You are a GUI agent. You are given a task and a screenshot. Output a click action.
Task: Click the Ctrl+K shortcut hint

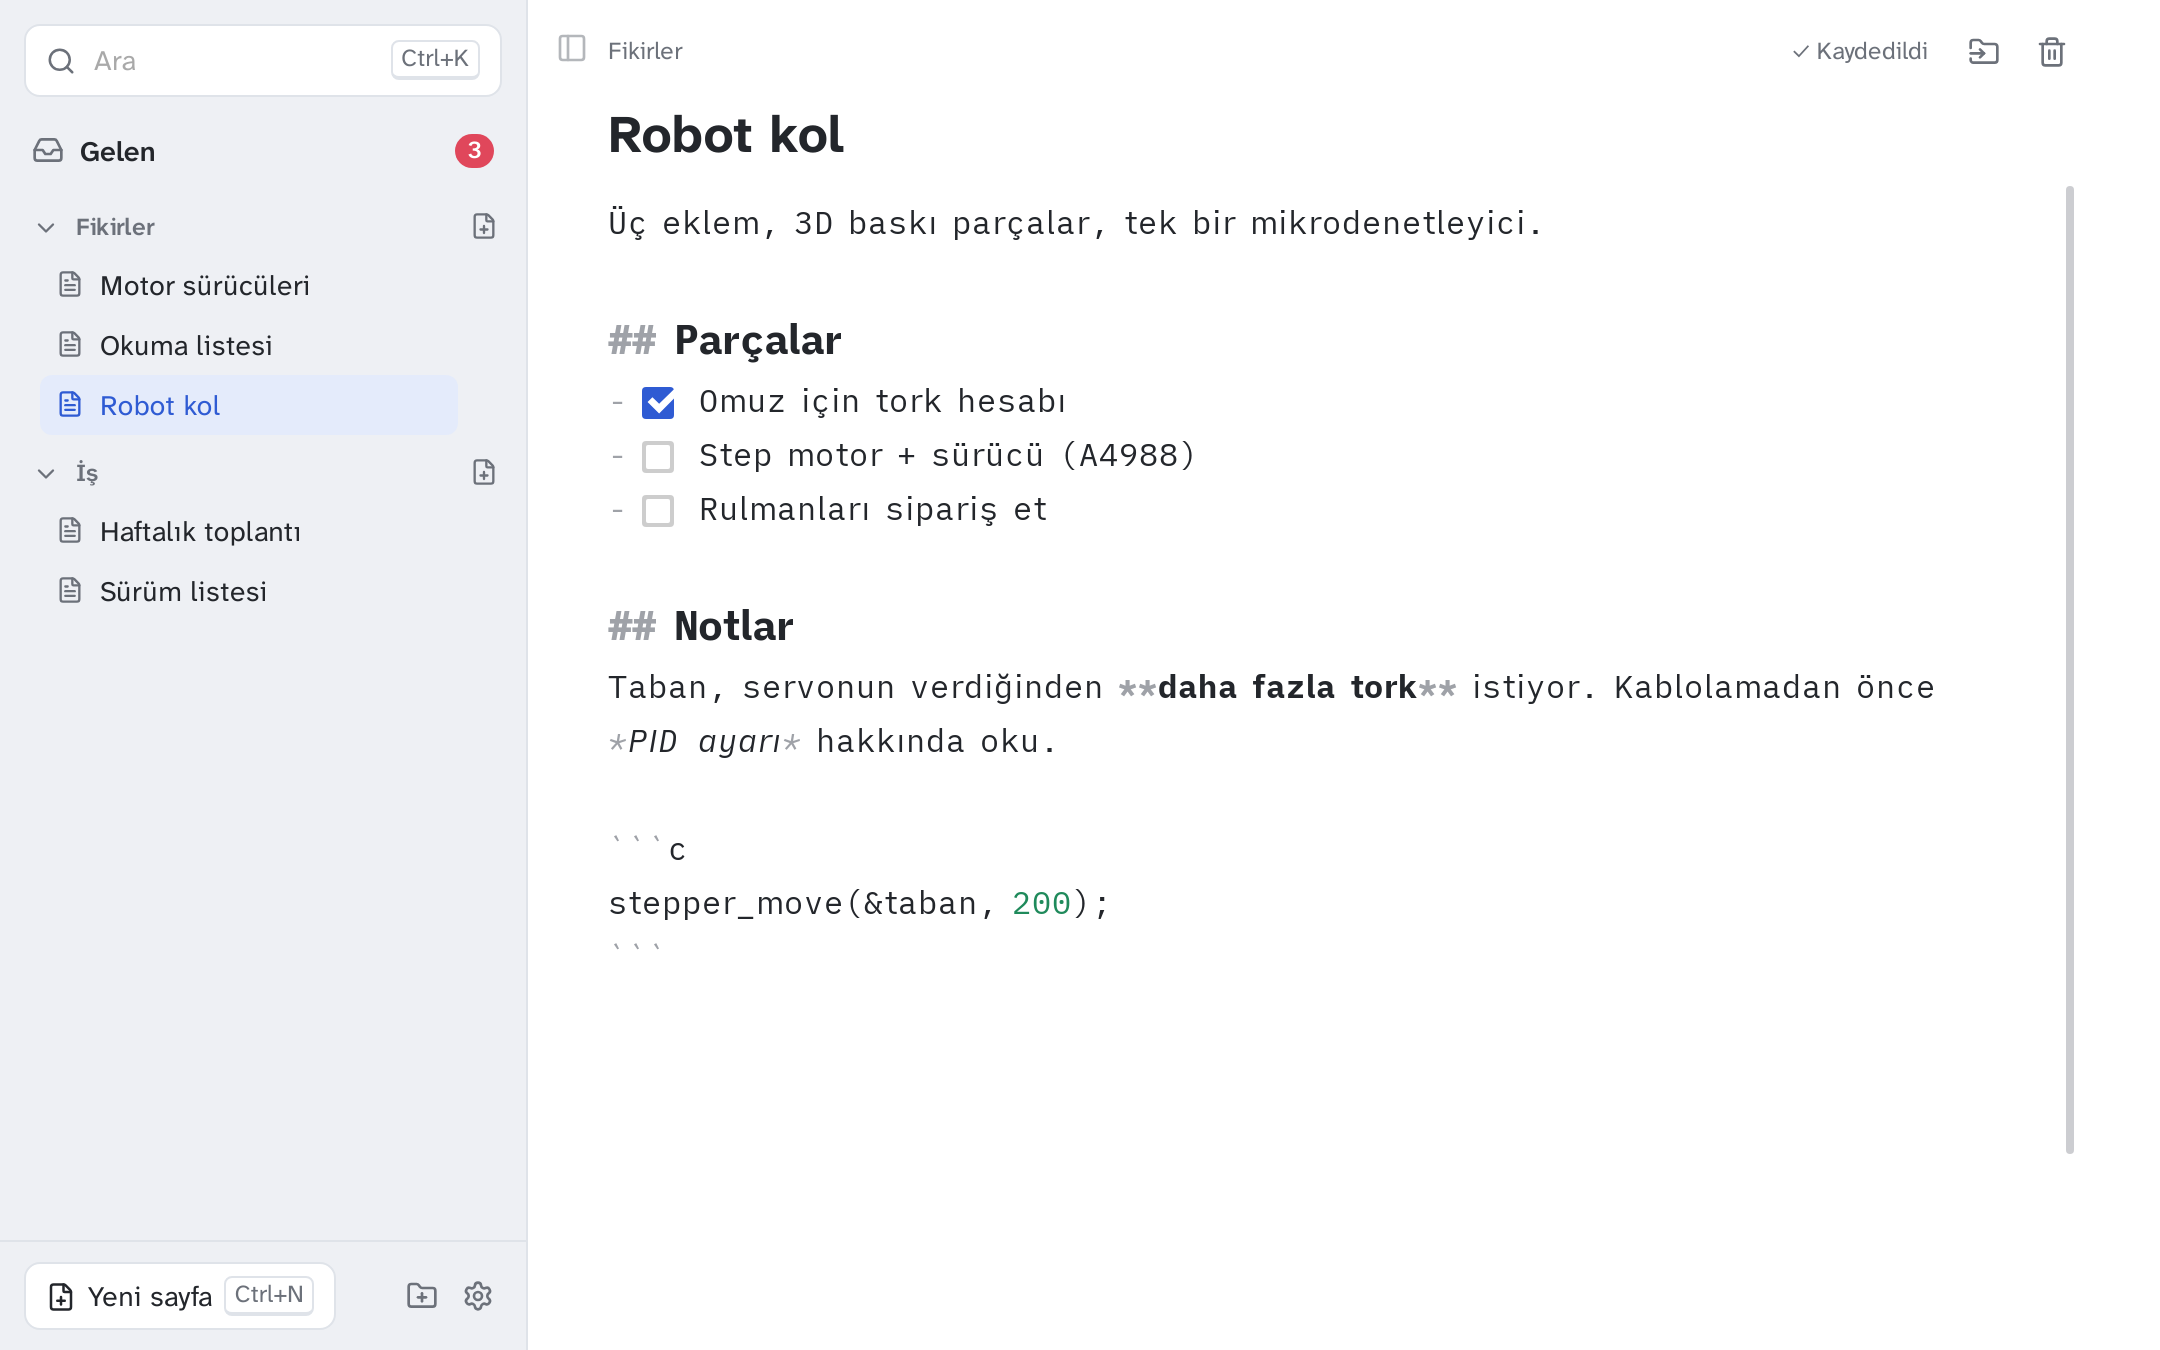click(x=435, y=59)
